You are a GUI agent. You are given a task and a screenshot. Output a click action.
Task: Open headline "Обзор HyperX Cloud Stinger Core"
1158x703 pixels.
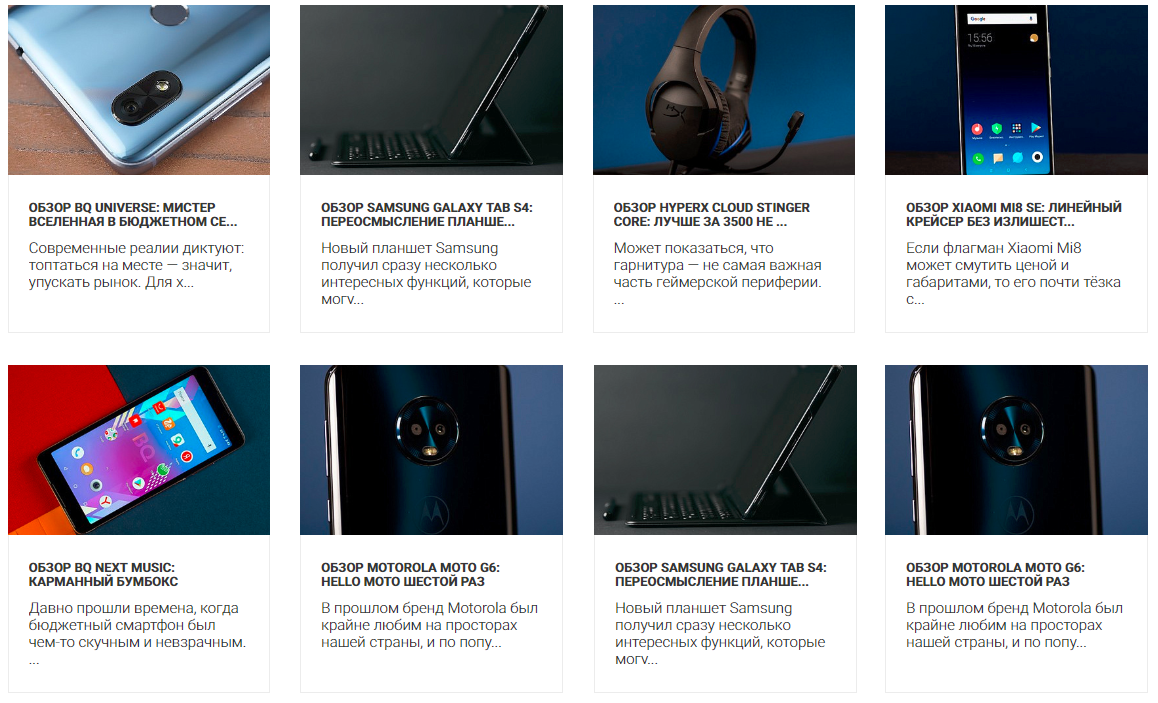[712, 214]
